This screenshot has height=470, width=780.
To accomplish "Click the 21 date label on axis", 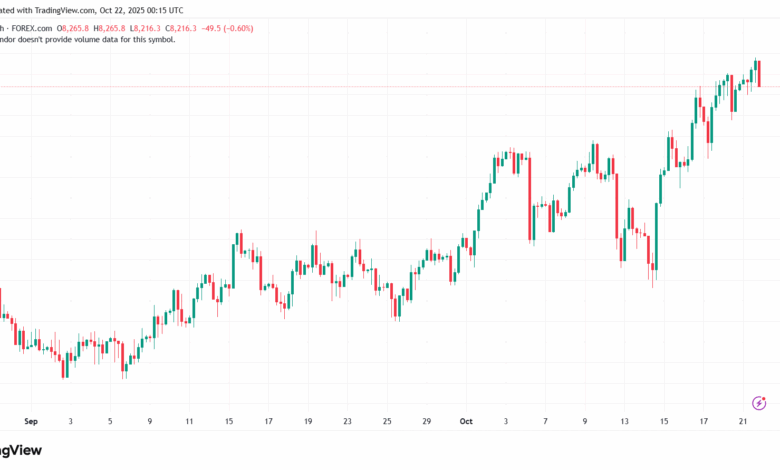I will click(x=743, y=421).
